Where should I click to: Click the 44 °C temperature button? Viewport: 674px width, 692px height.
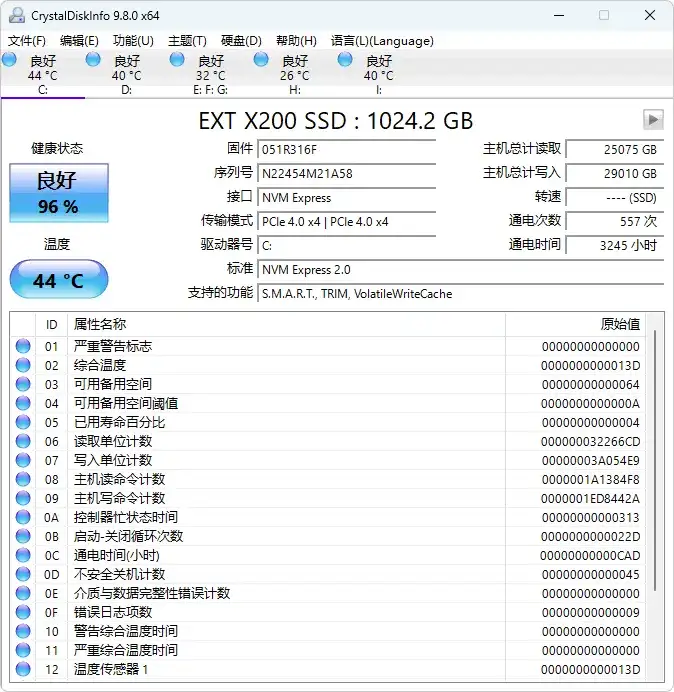point(59,280)
